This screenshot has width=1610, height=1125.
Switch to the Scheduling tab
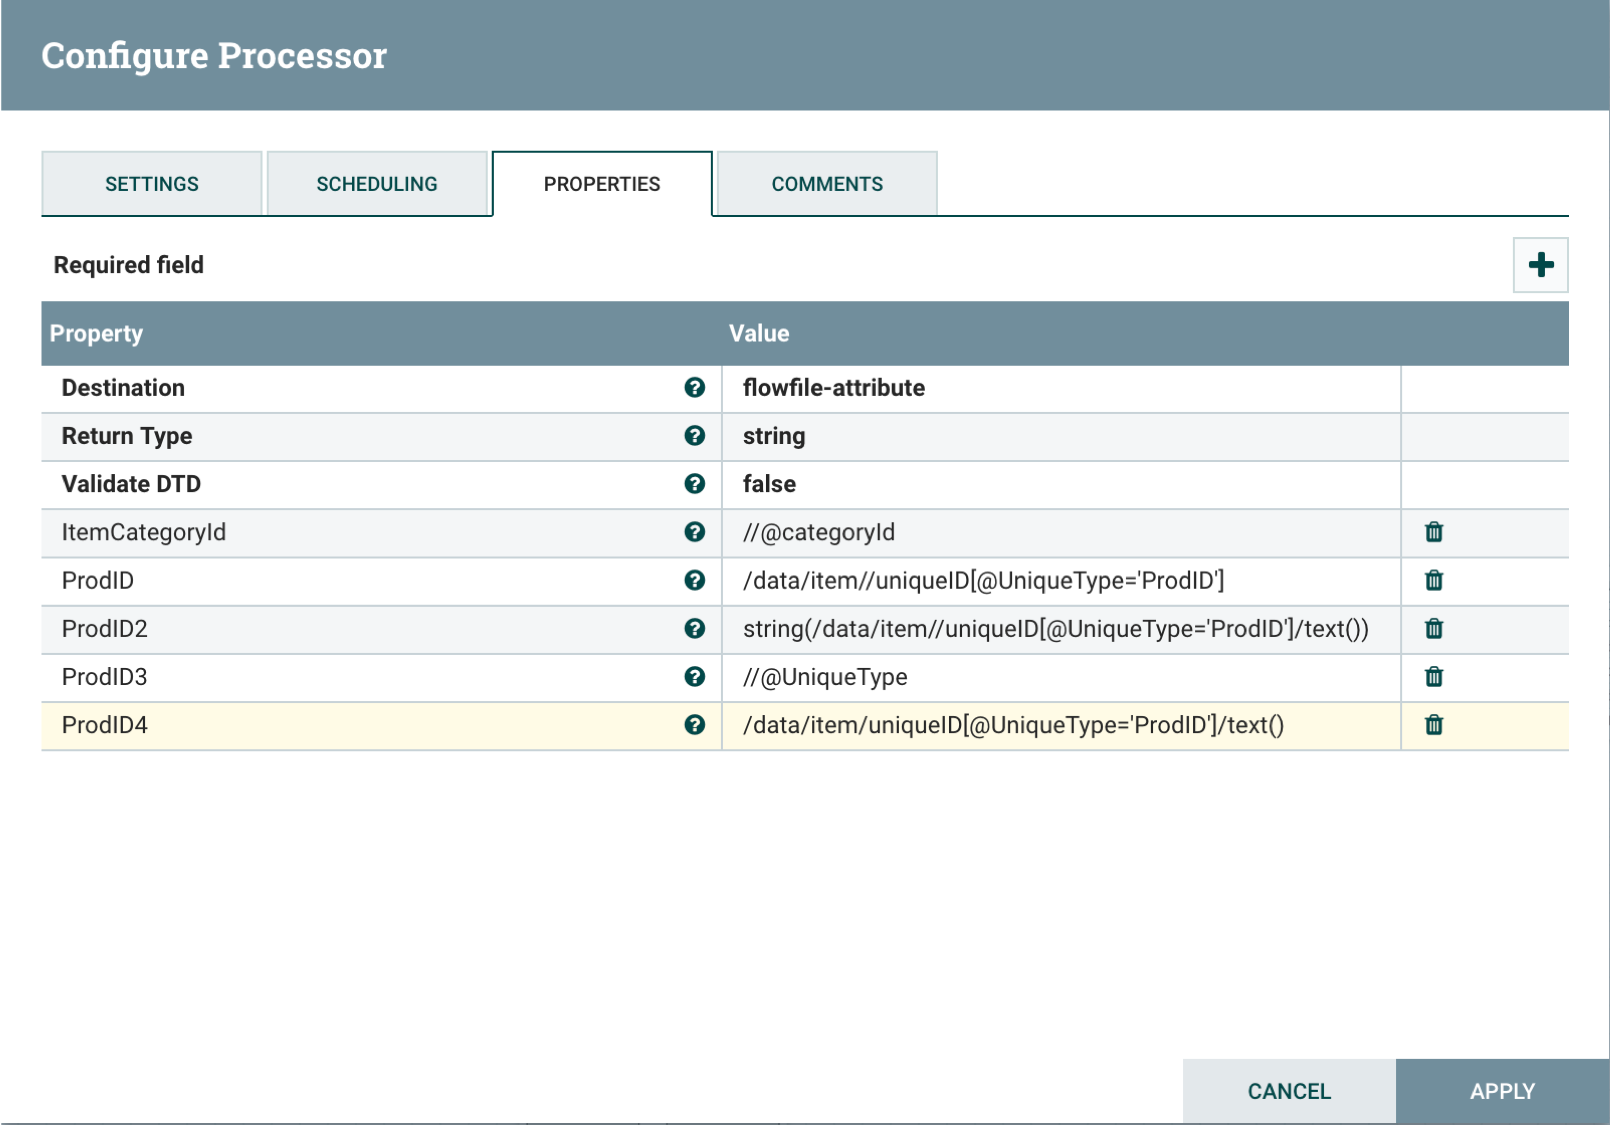377,183
